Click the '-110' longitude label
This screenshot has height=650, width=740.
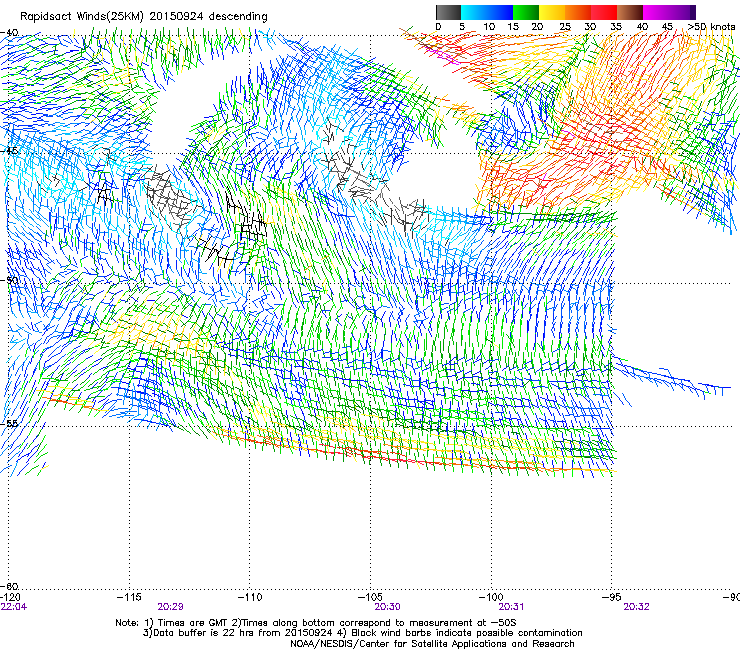(250, 597)
